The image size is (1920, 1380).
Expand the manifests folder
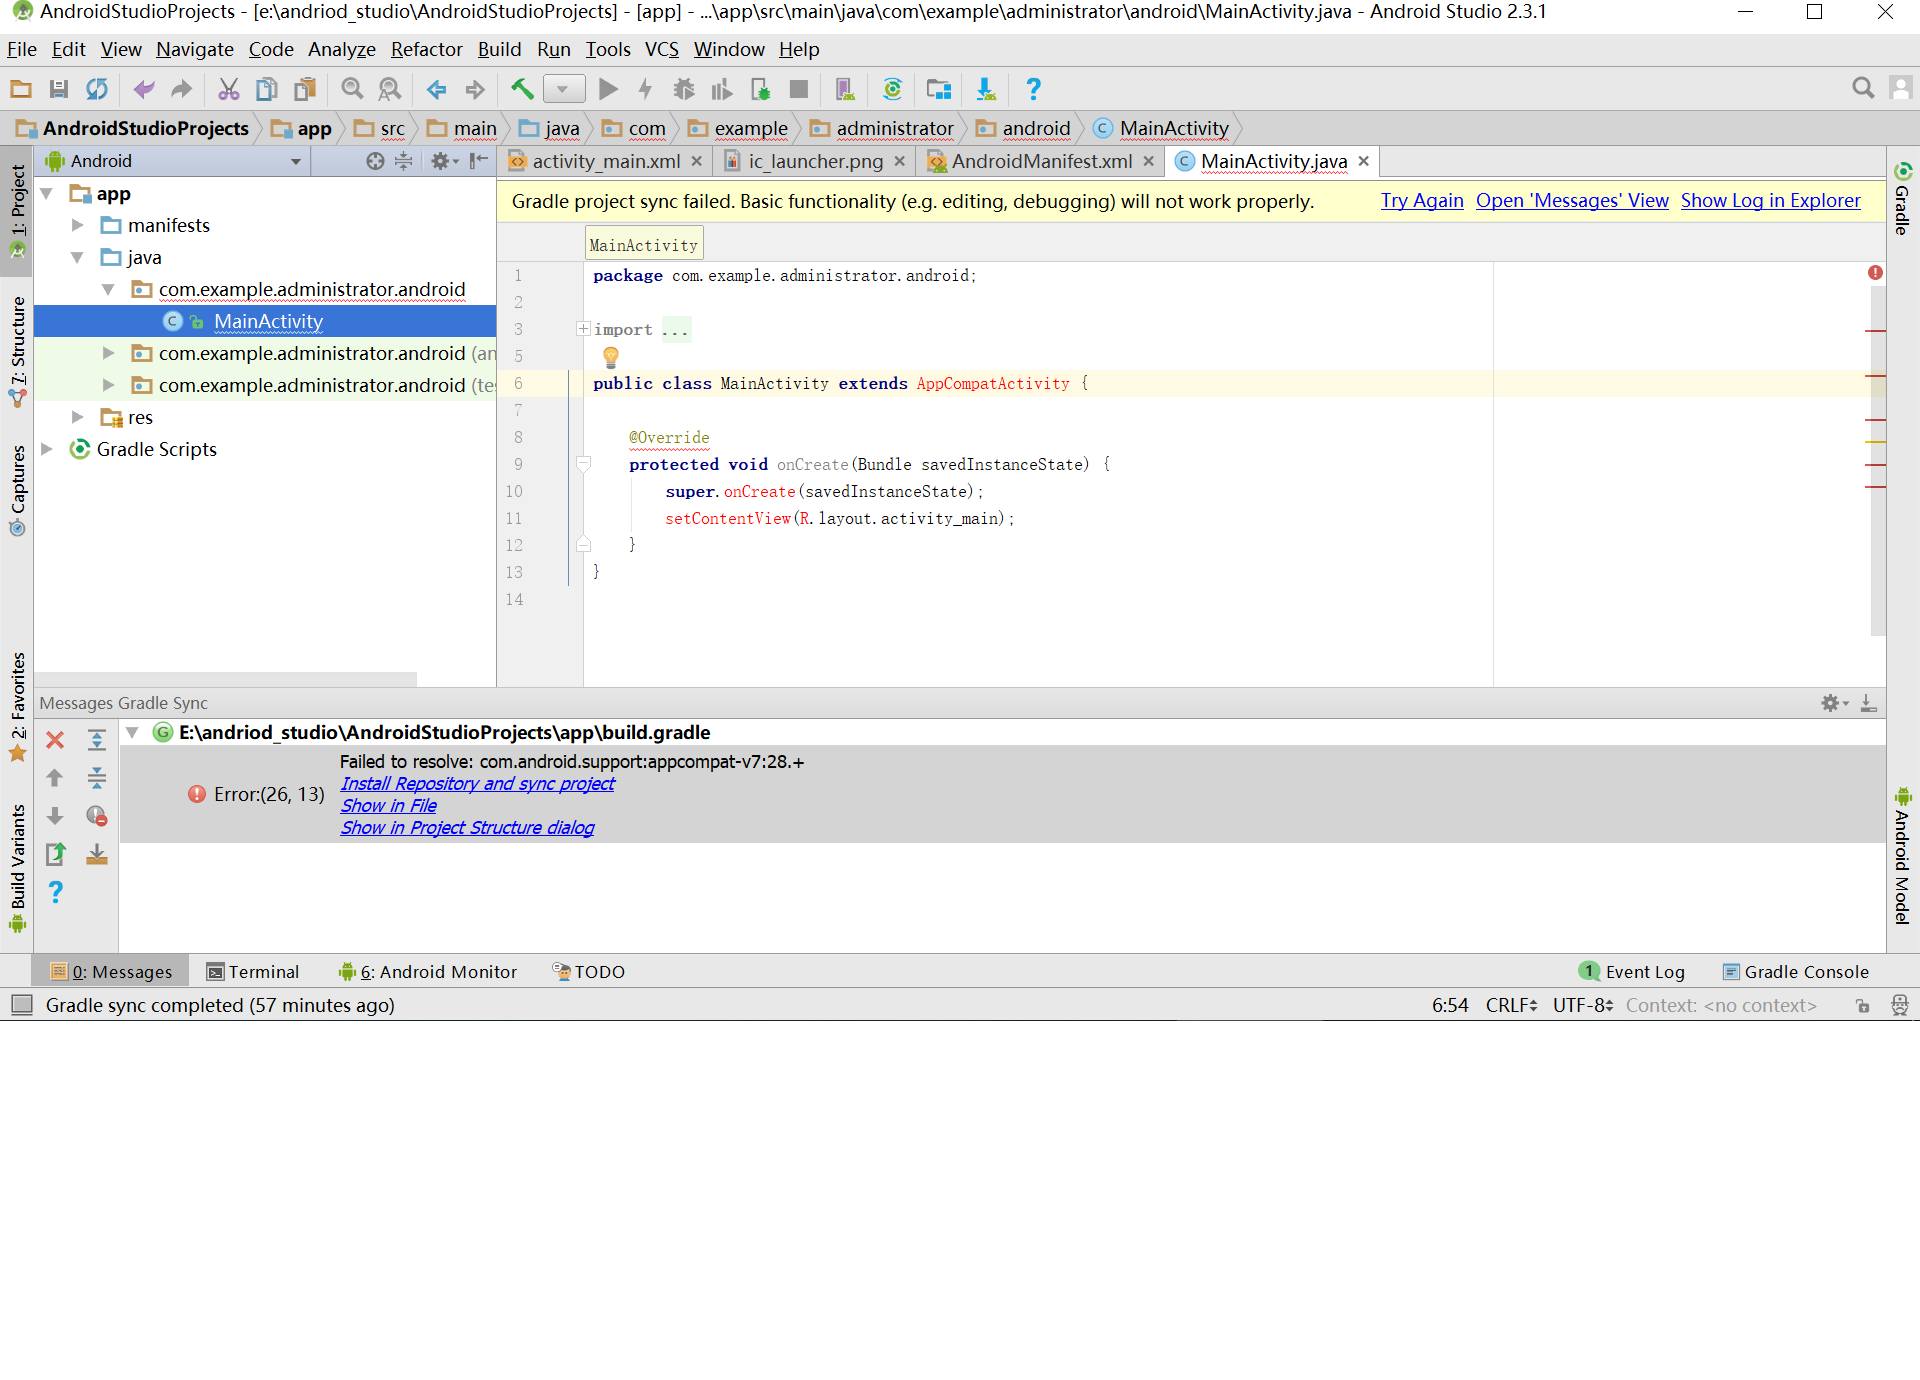[77, 226]
